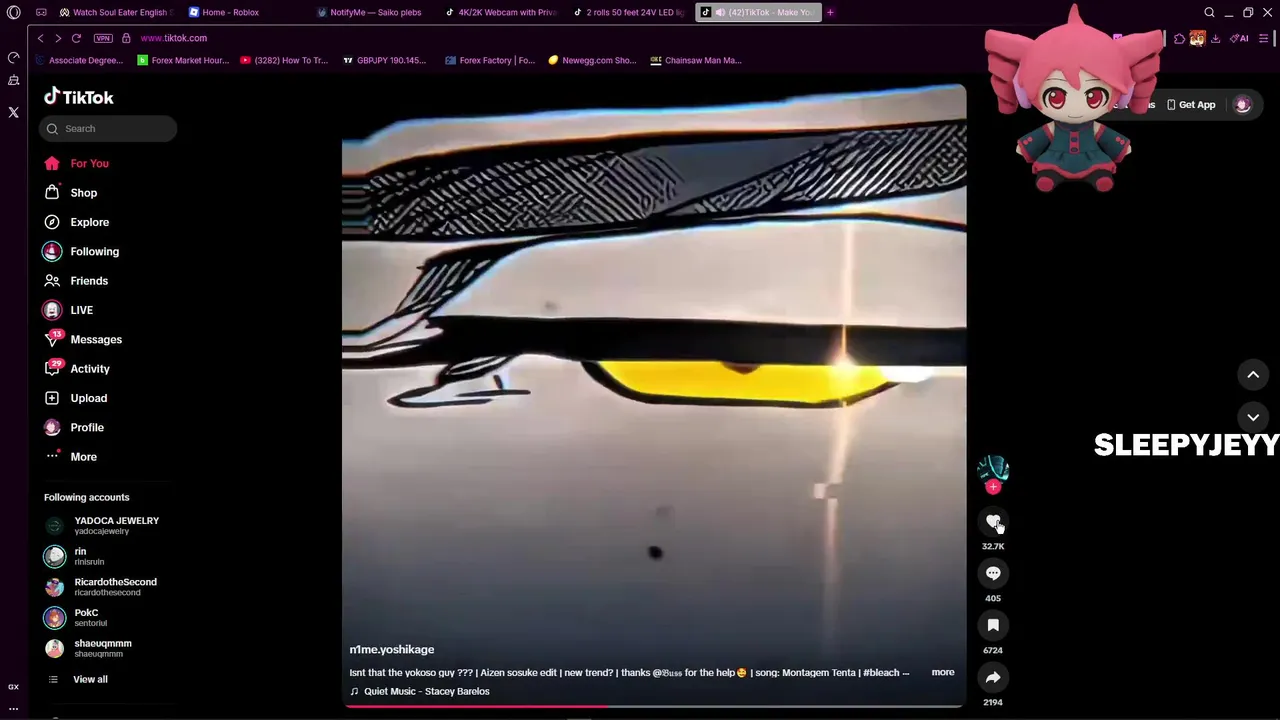Screen dimensions: 1280x720
Task: Click the address bar URL
Action: (x=174, y=38)
